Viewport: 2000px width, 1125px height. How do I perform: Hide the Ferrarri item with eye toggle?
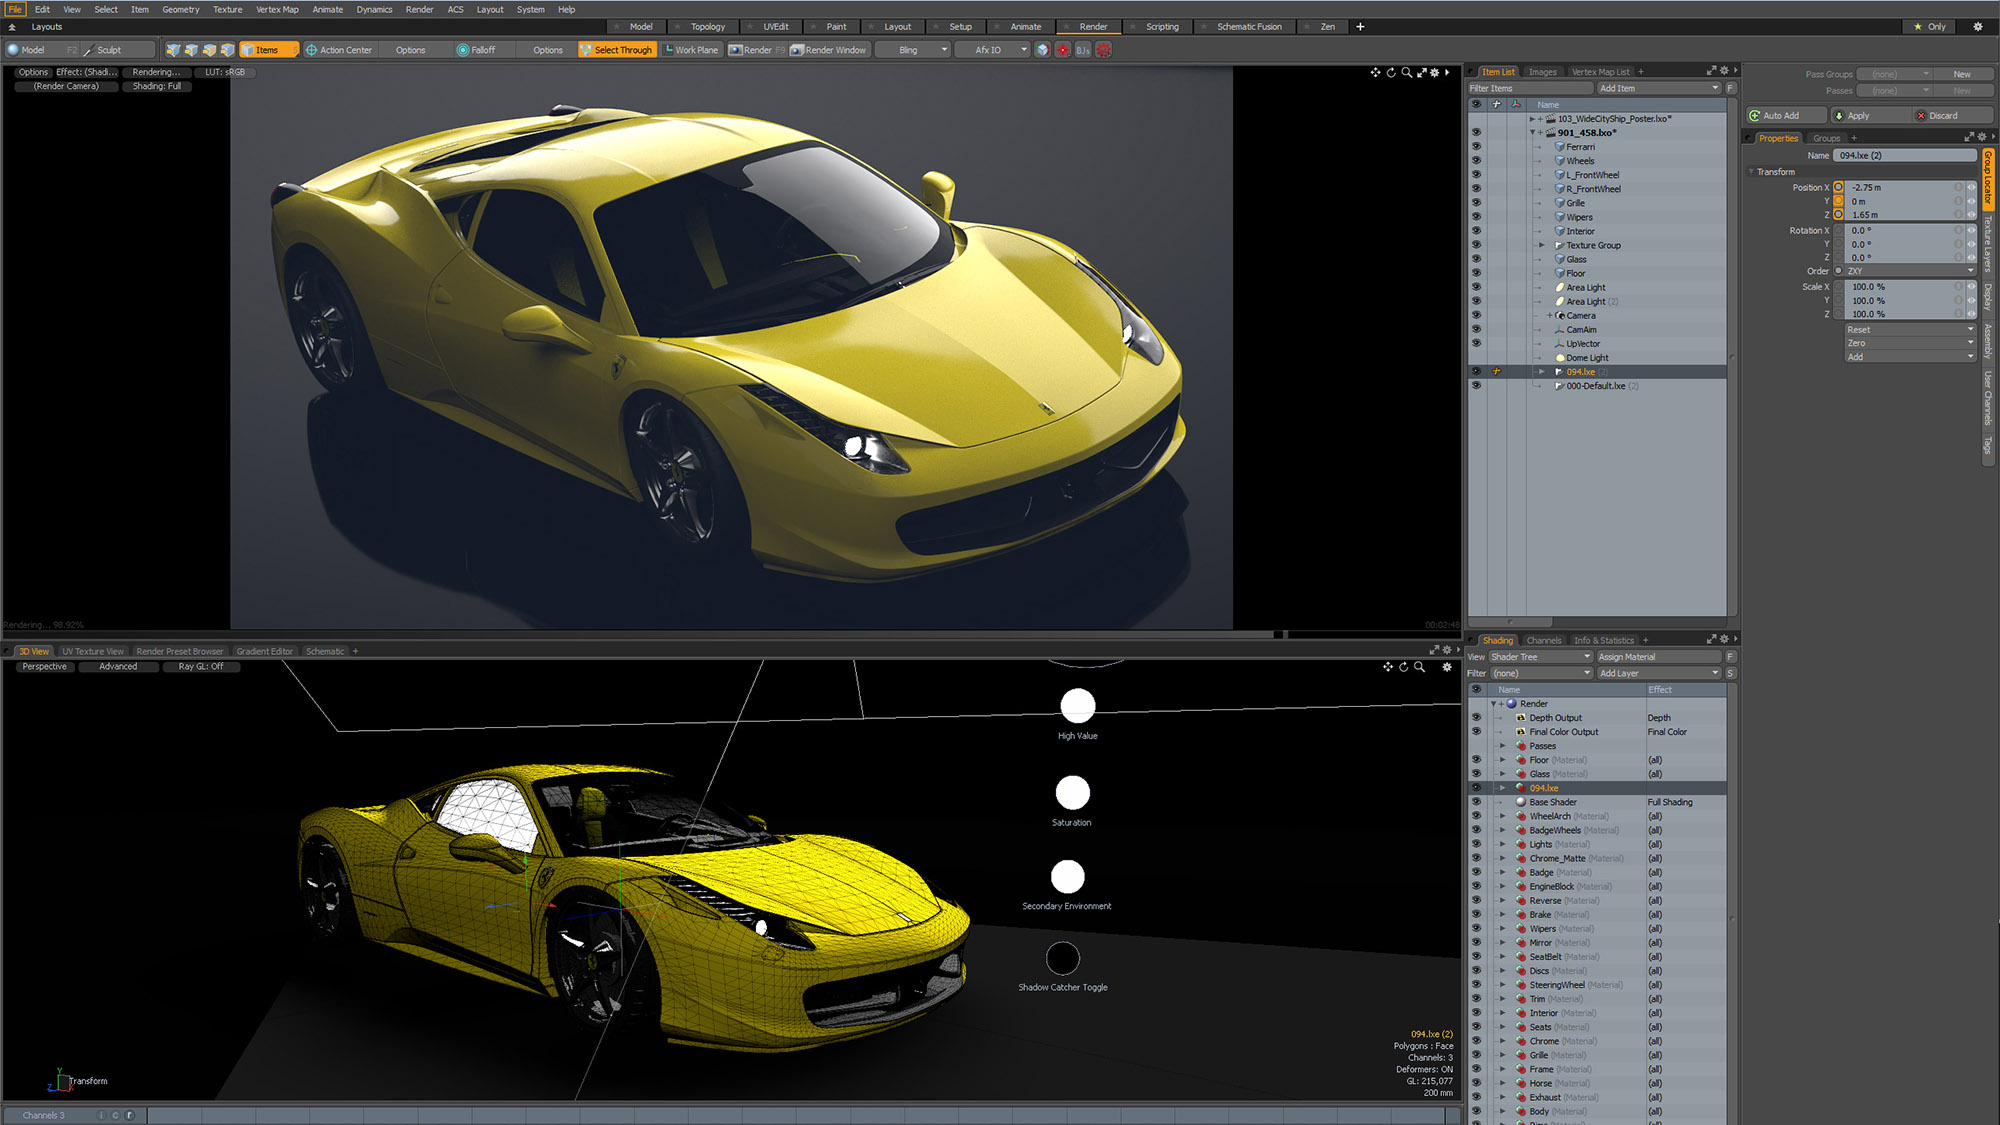1476,147
